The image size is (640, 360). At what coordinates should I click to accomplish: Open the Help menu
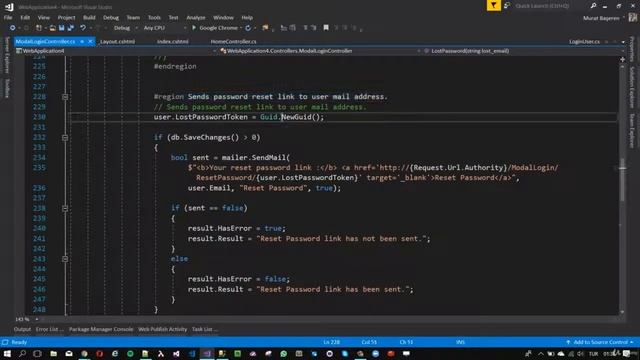click(x=247, y=18)
